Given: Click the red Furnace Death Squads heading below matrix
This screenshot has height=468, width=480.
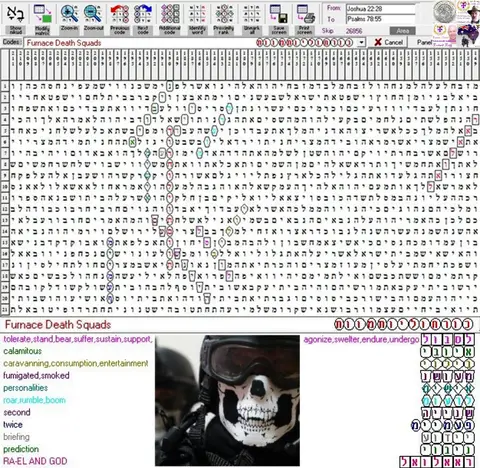Looking at the screenshot, I should click(58, 325).
